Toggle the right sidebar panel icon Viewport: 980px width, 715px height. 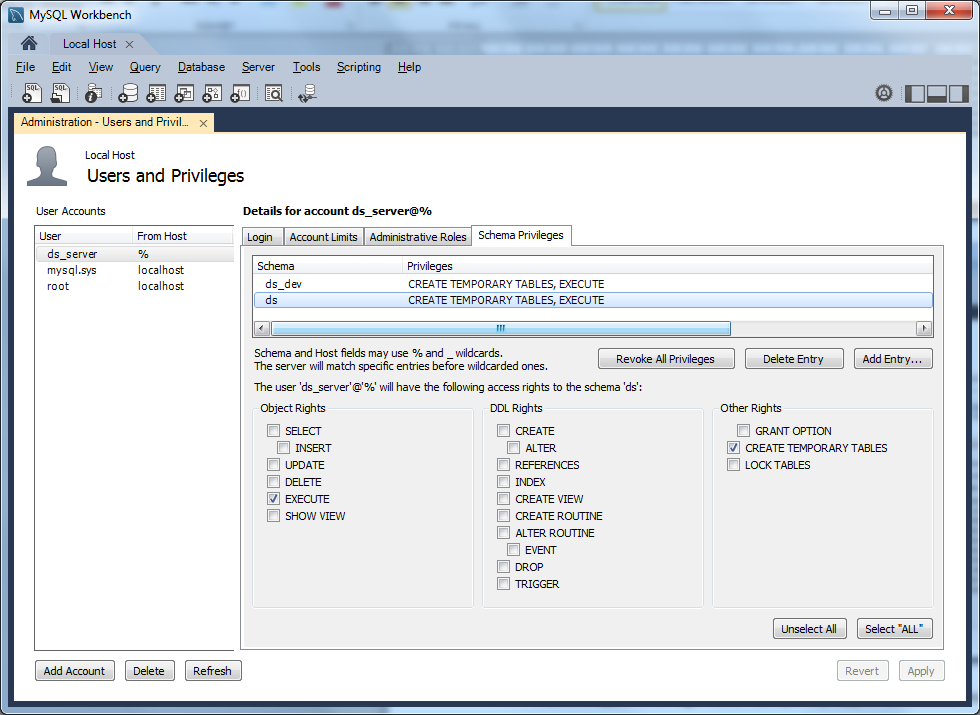[x=958, y=94]
